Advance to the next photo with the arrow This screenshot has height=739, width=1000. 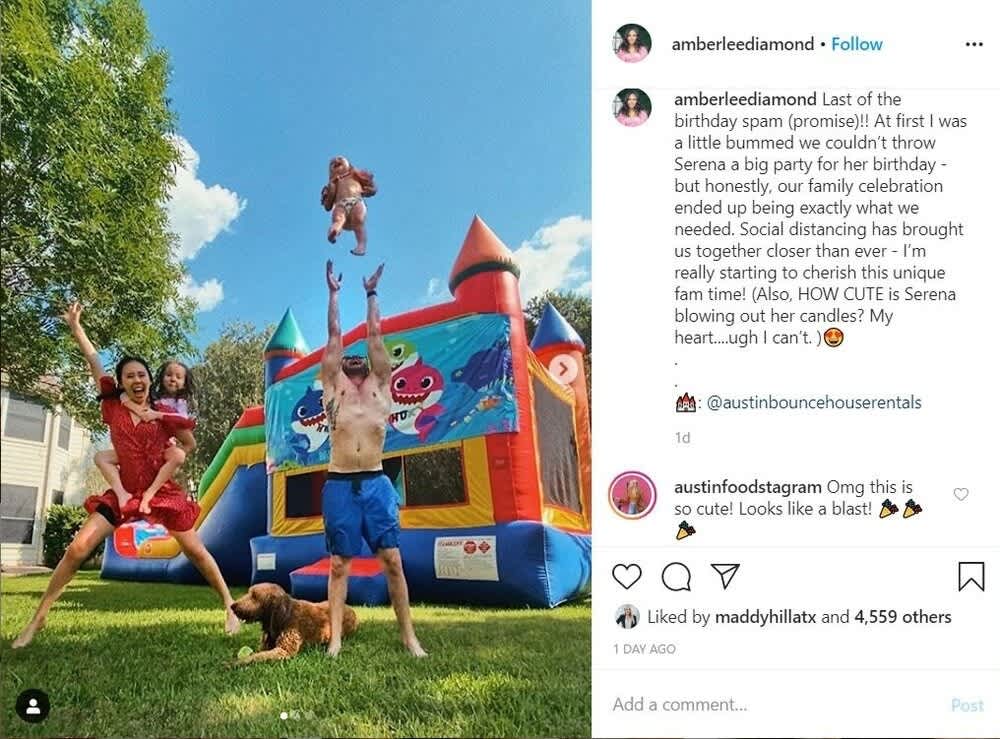[563, 369]
